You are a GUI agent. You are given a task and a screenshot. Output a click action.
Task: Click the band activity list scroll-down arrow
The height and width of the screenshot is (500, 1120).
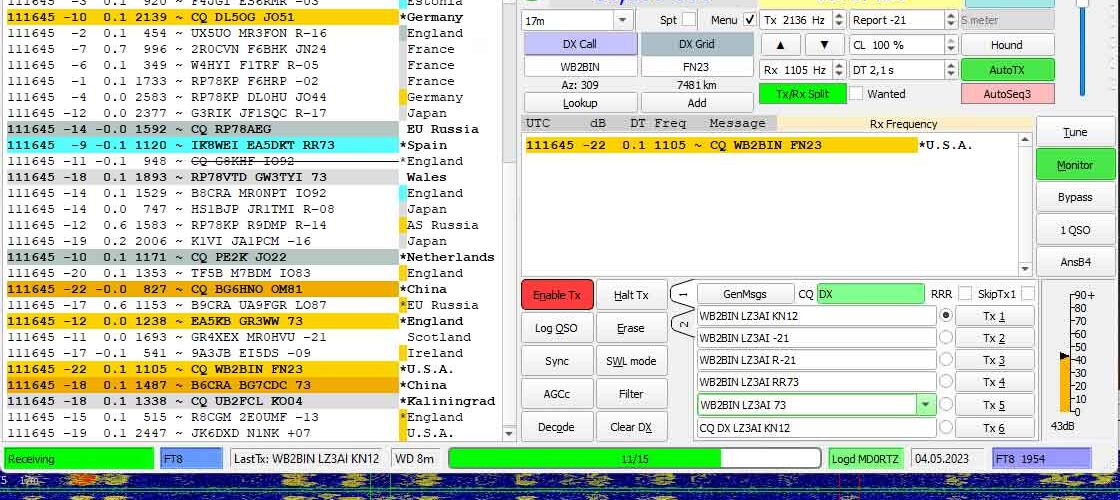pyautogui.click(x=509, y=433)
